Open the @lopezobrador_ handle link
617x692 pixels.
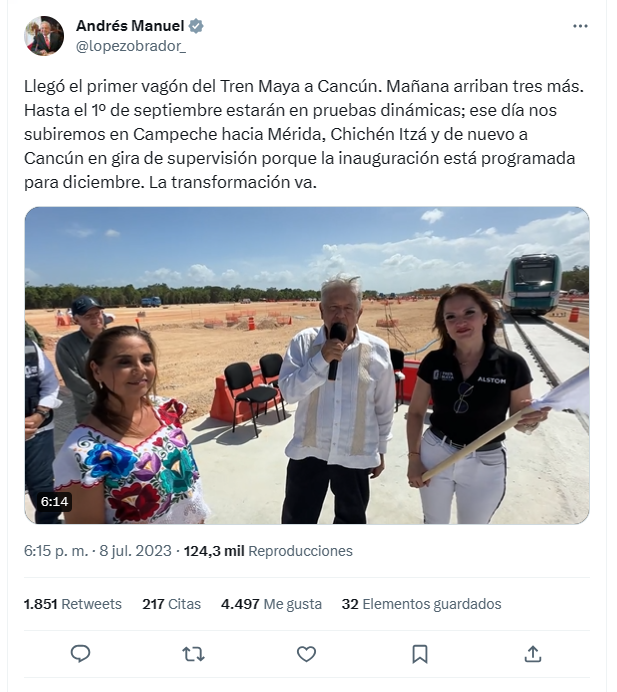click(x=131, y=46)
